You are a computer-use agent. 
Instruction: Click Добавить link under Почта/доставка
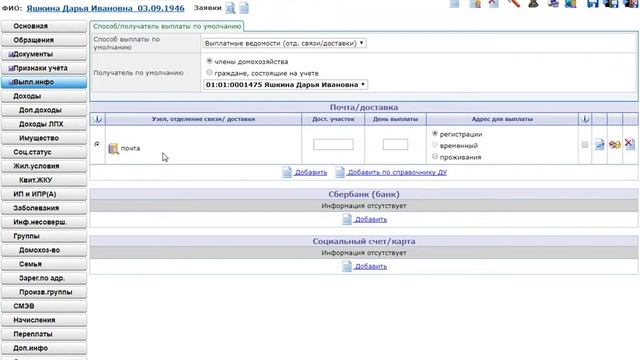pyautogui.click(x=311, y=173)
